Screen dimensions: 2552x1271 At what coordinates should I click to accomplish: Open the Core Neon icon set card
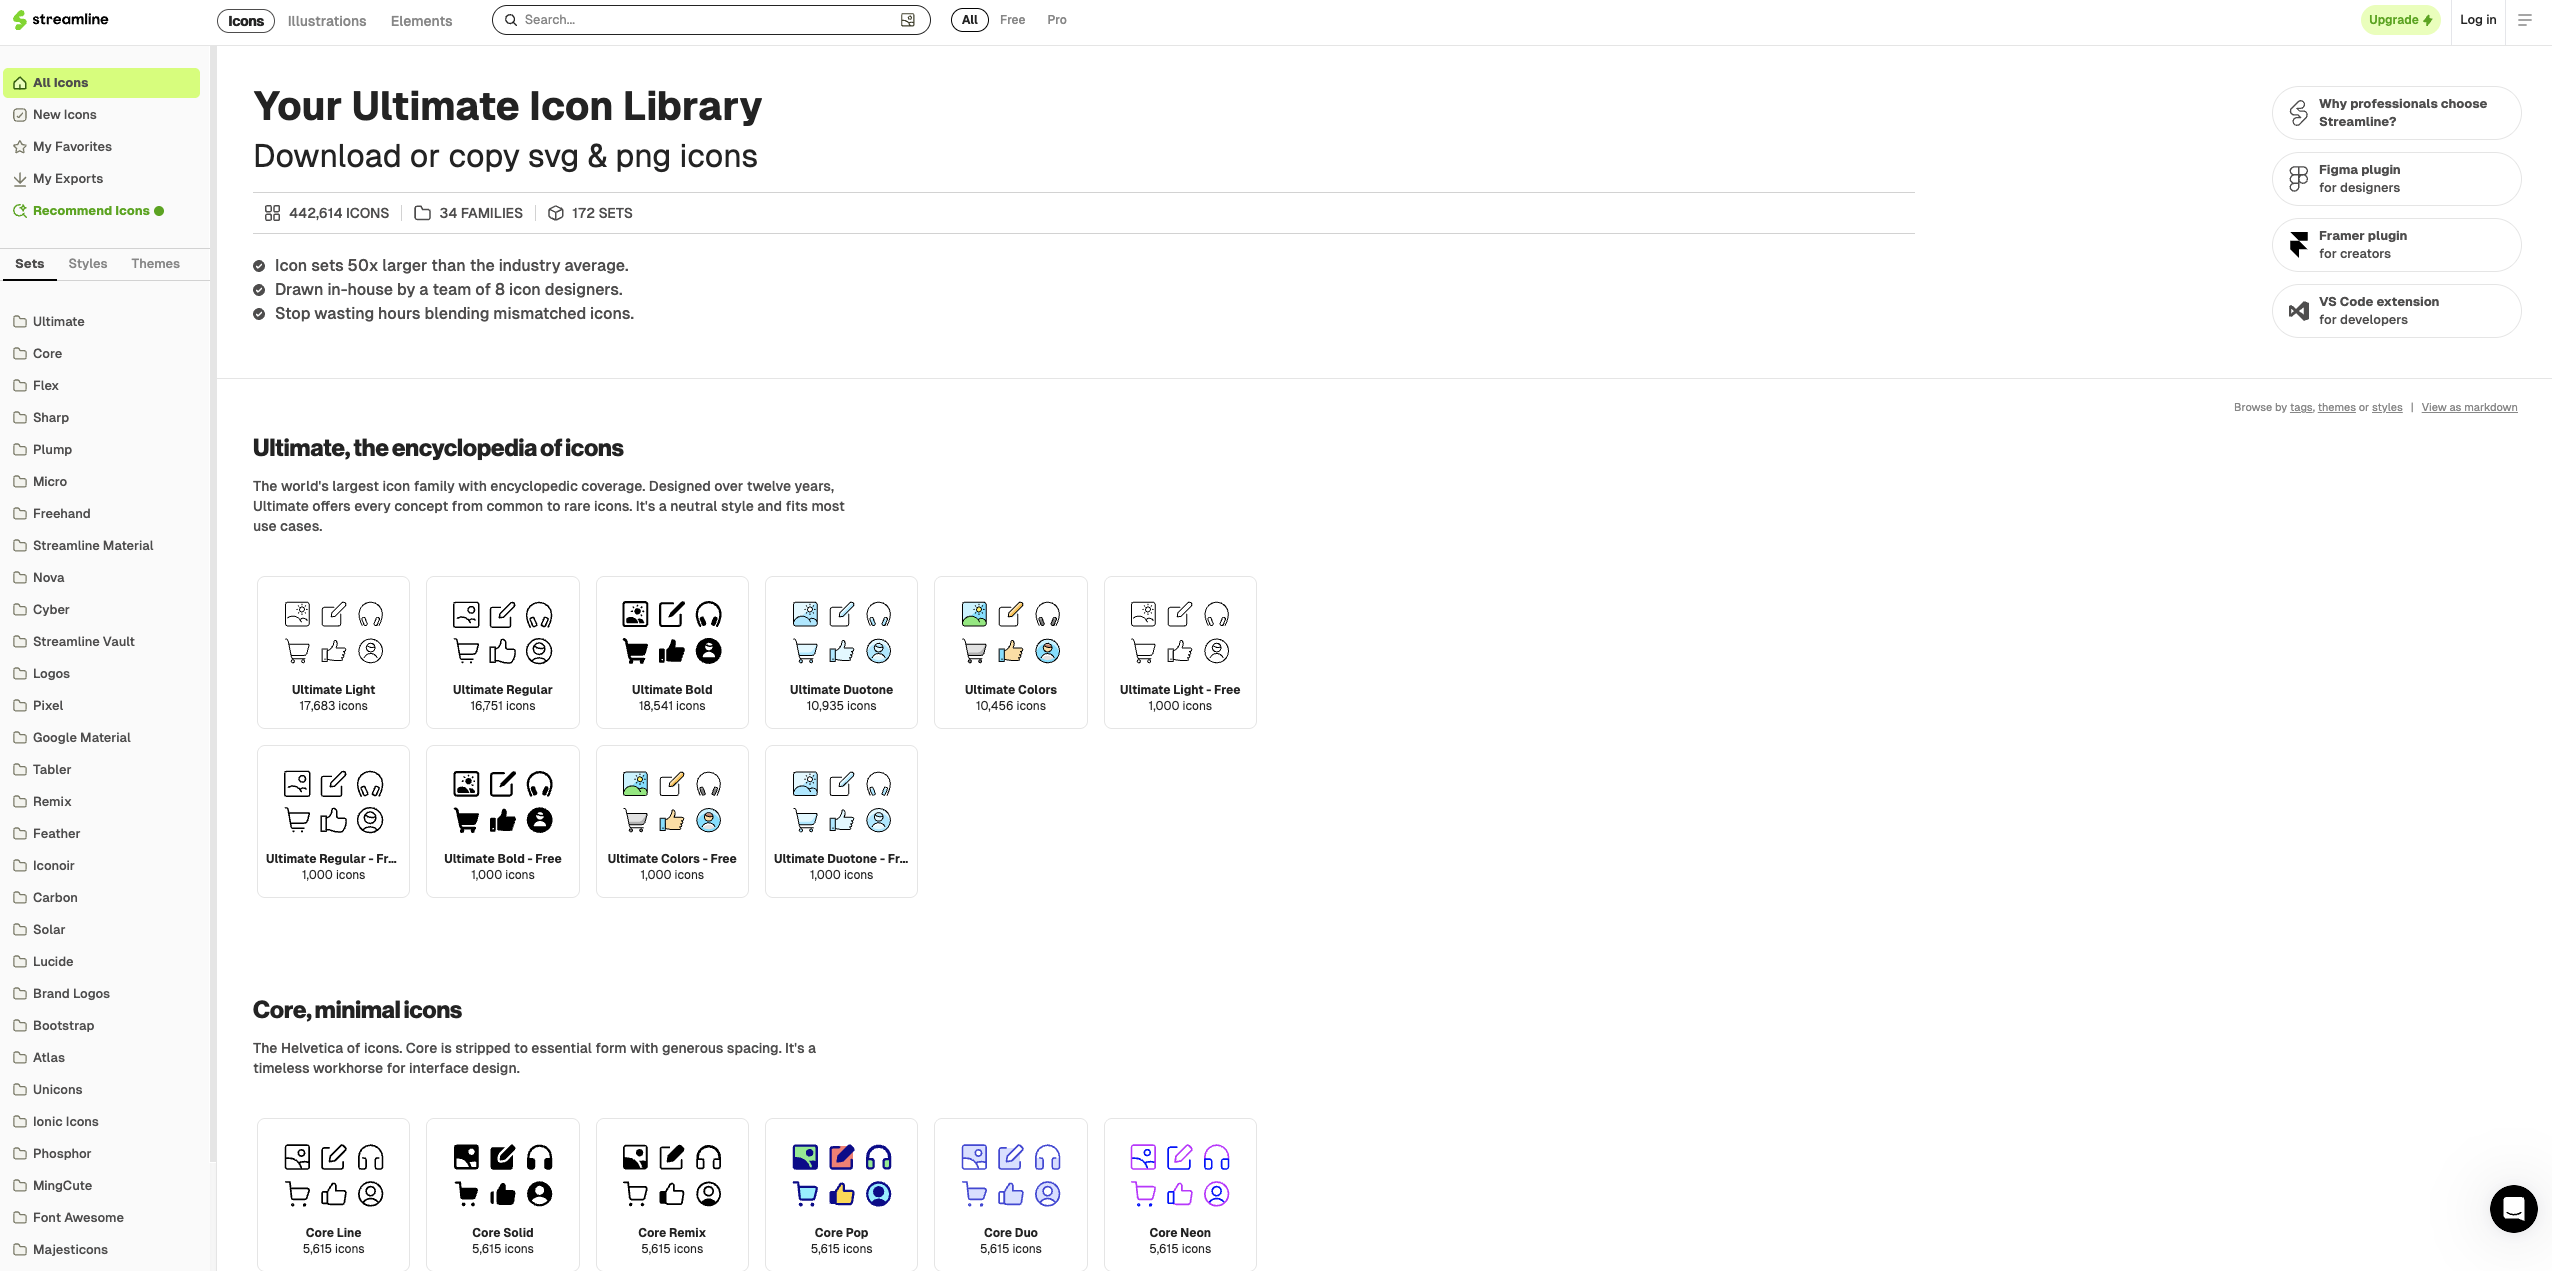coord(1180,1195)
